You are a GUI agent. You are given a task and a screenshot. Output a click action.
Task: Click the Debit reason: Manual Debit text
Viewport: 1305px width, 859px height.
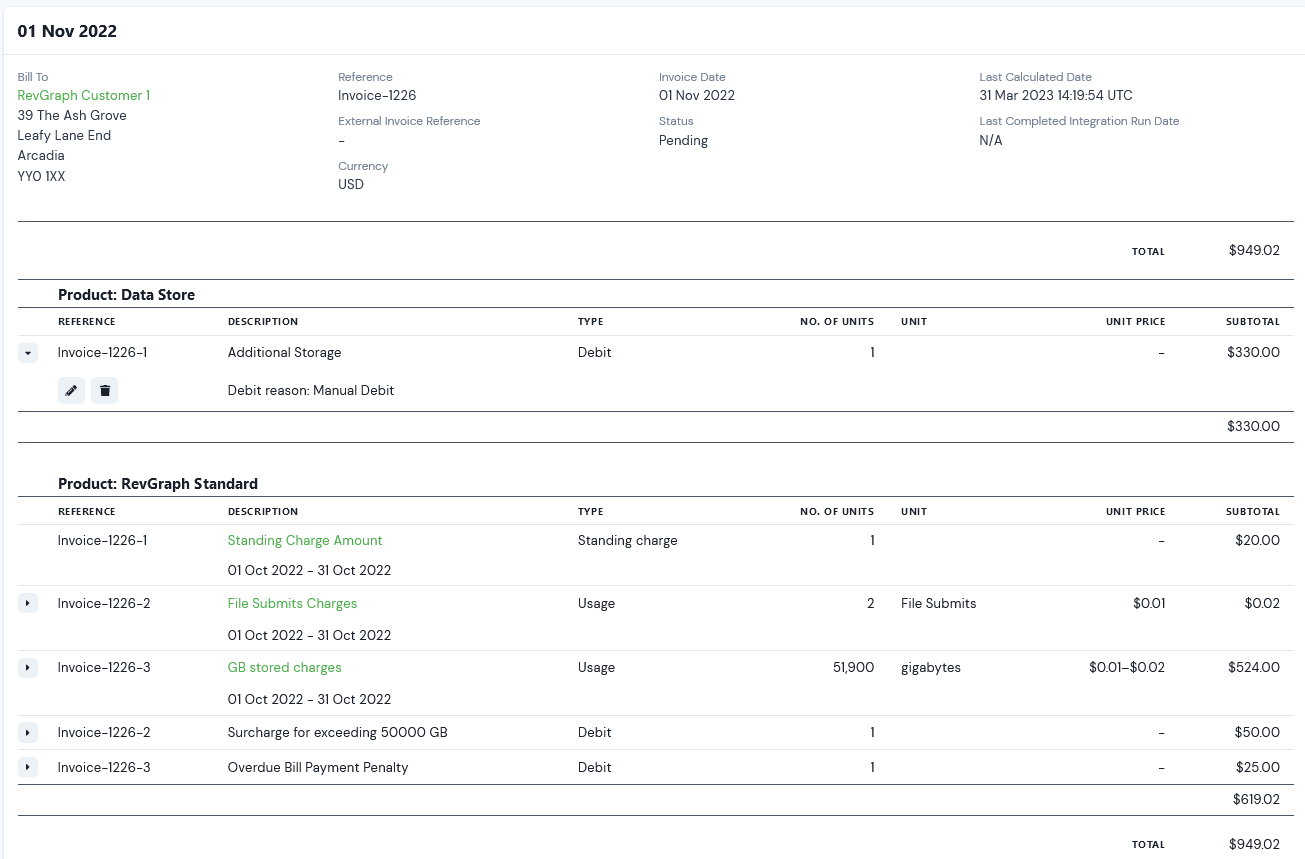click(311, 390)
